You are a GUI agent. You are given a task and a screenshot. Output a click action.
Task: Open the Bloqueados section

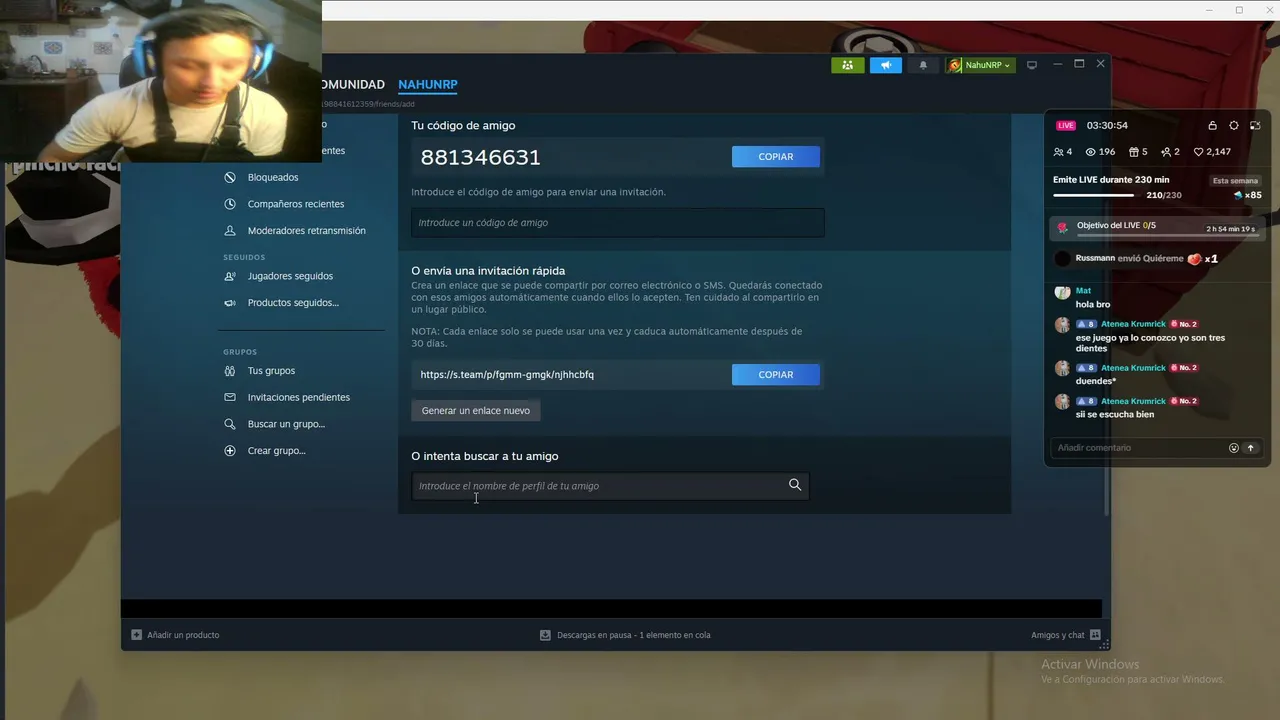point(273,177)
